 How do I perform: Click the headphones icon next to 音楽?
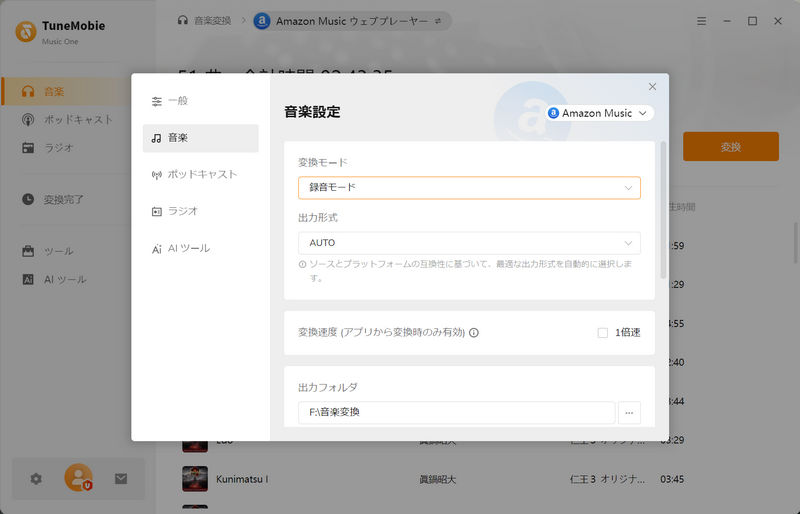[x=28, y=91]
